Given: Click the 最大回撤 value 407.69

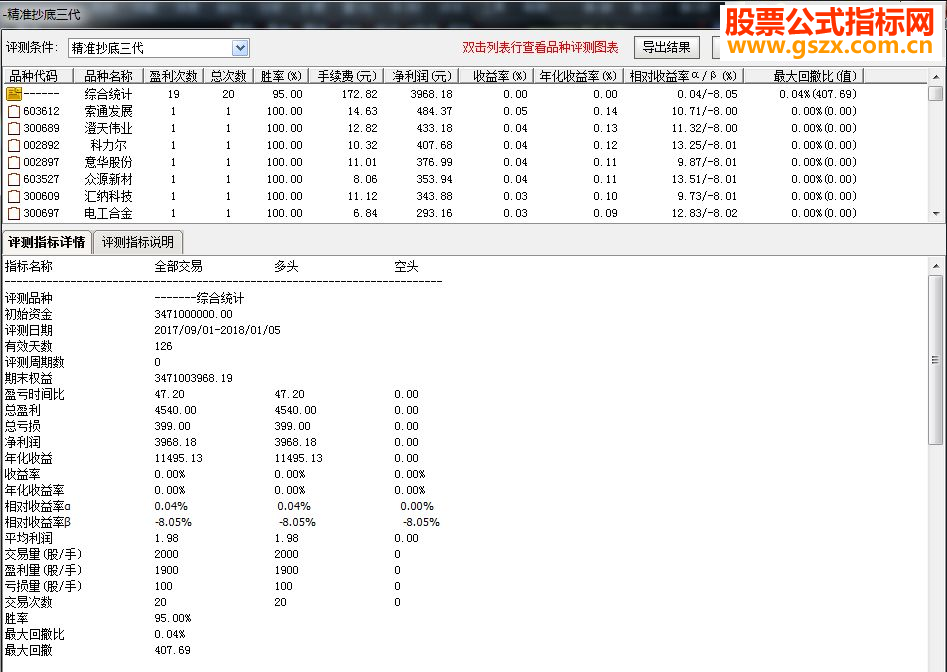Looking at the screenshot, I should coord(172,650).
